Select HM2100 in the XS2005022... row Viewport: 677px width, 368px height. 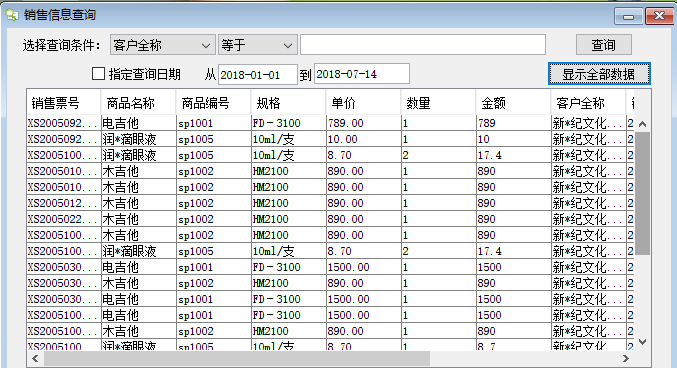[288, 219]
